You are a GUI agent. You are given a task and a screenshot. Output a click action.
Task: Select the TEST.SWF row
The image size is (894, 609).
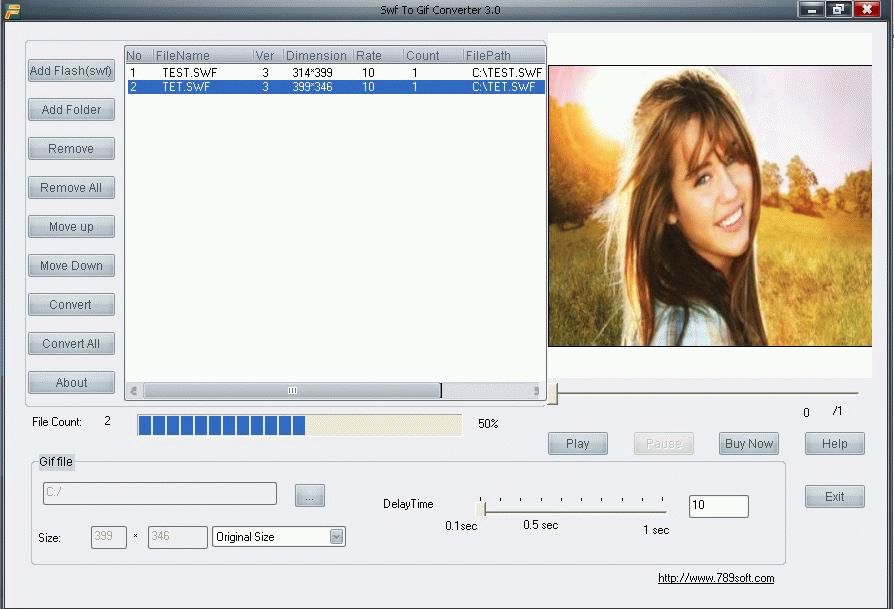pos(335,72)
